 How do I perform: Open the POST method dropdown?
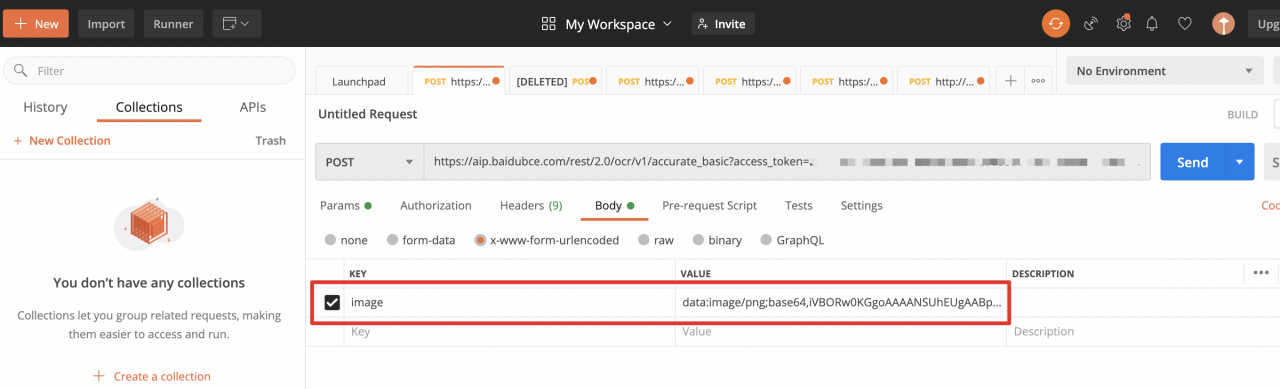(x=370, y=162)
